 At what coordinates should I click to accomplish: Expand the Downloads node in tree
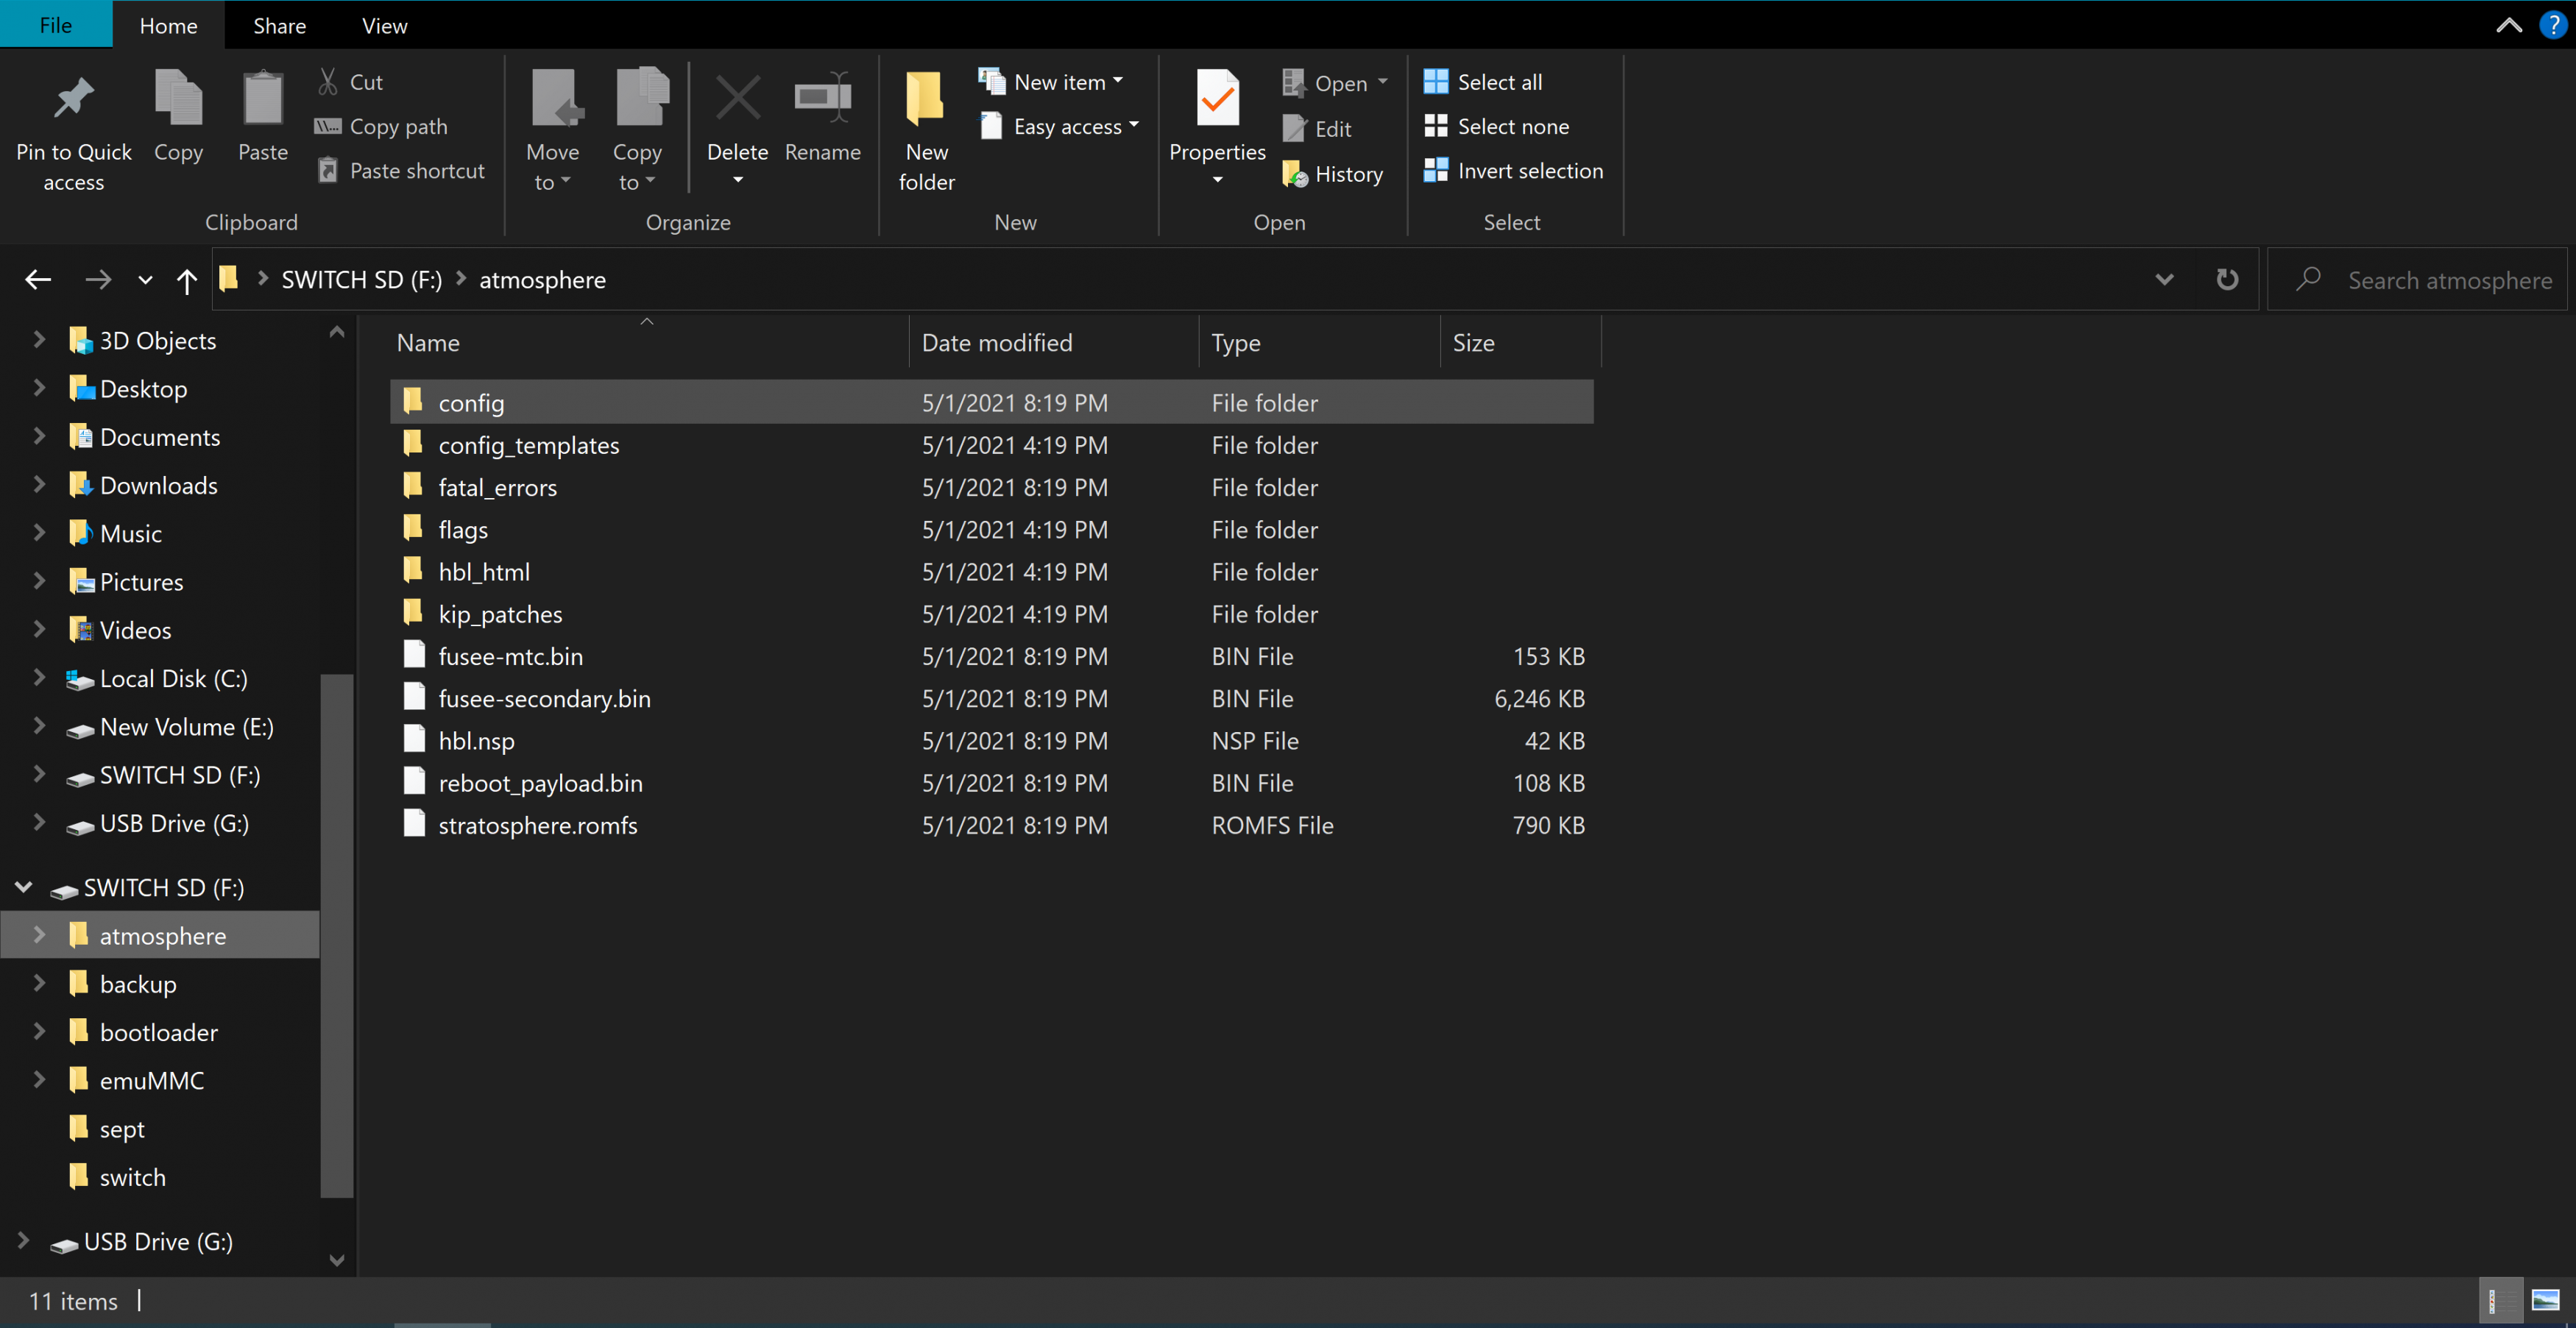[40, 485]
